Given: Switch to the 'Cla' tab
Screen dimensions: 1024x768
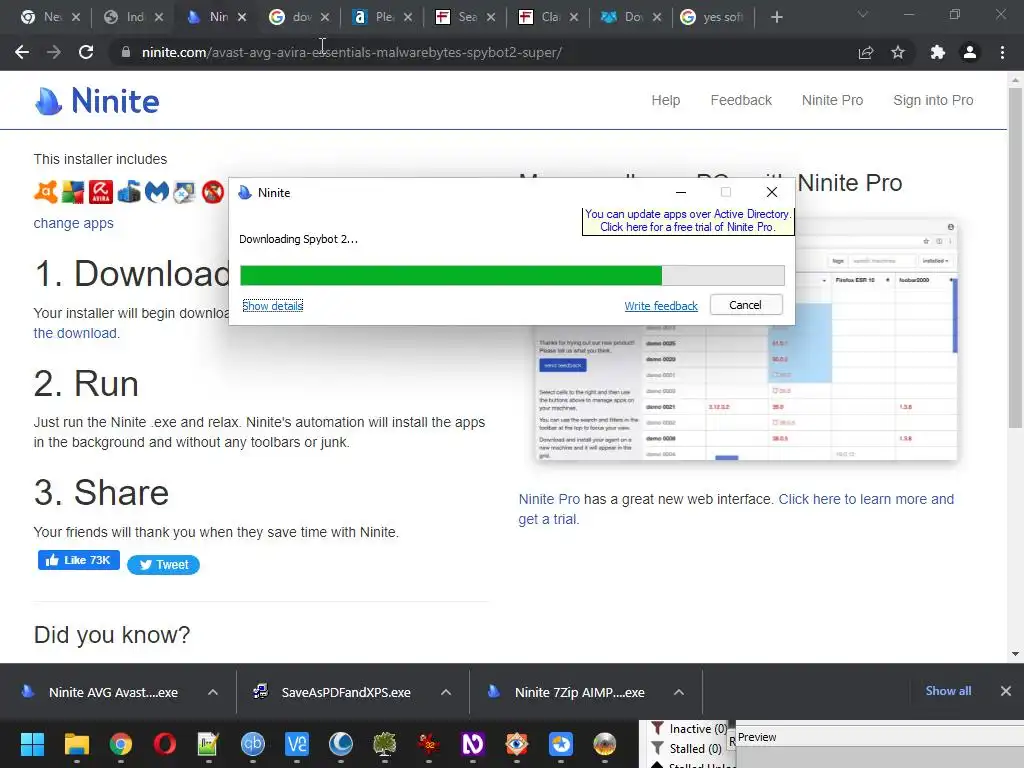Looking at the screenshot, I should pyautogui.click(x=549, y=18).
